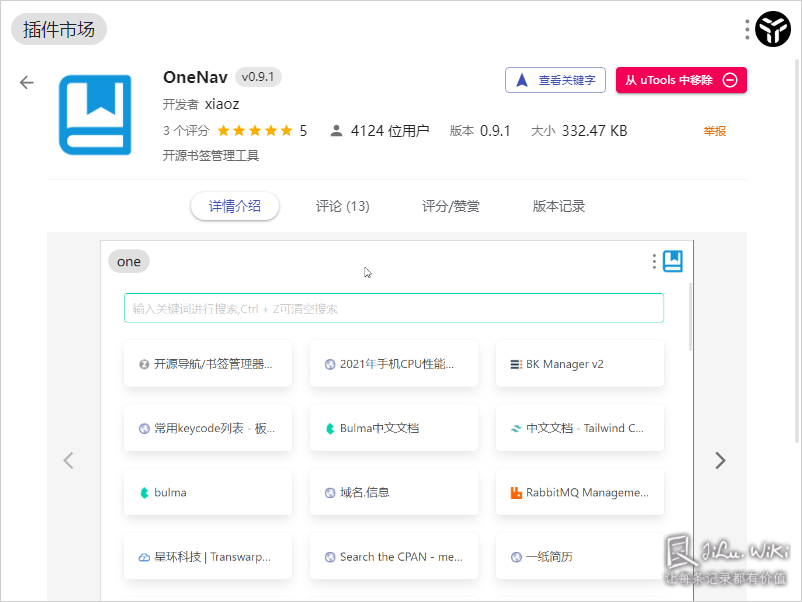Click the 版本 0.9.1 text
Viewport: 802px width, 602px height.
[480, 131]
